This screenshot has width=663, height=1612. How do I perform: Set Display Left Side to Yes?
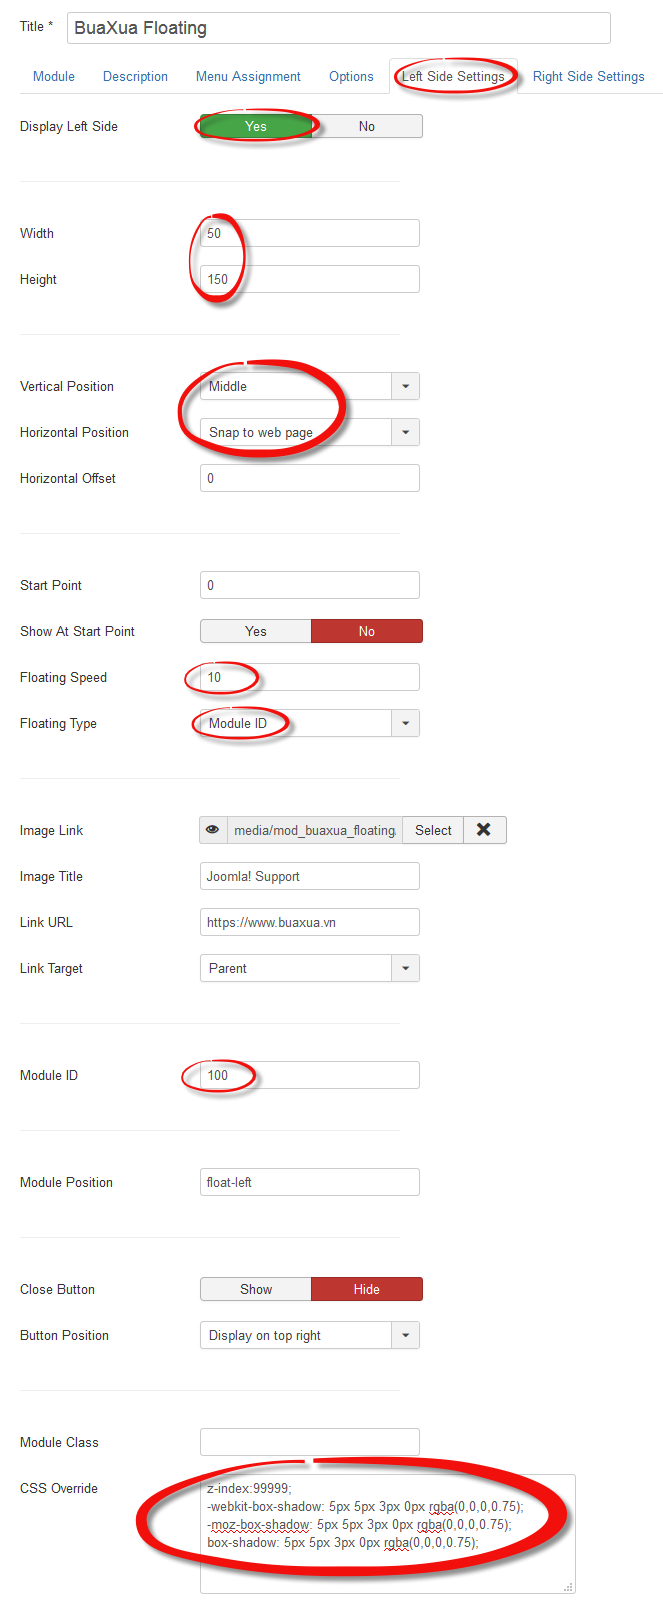(x=256, y=126)
